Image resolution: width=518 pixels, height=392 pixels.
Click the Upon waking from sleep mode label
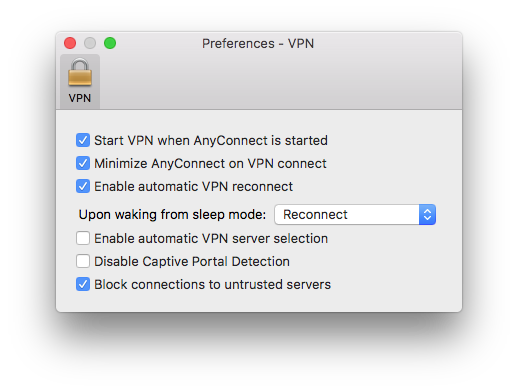172,215
